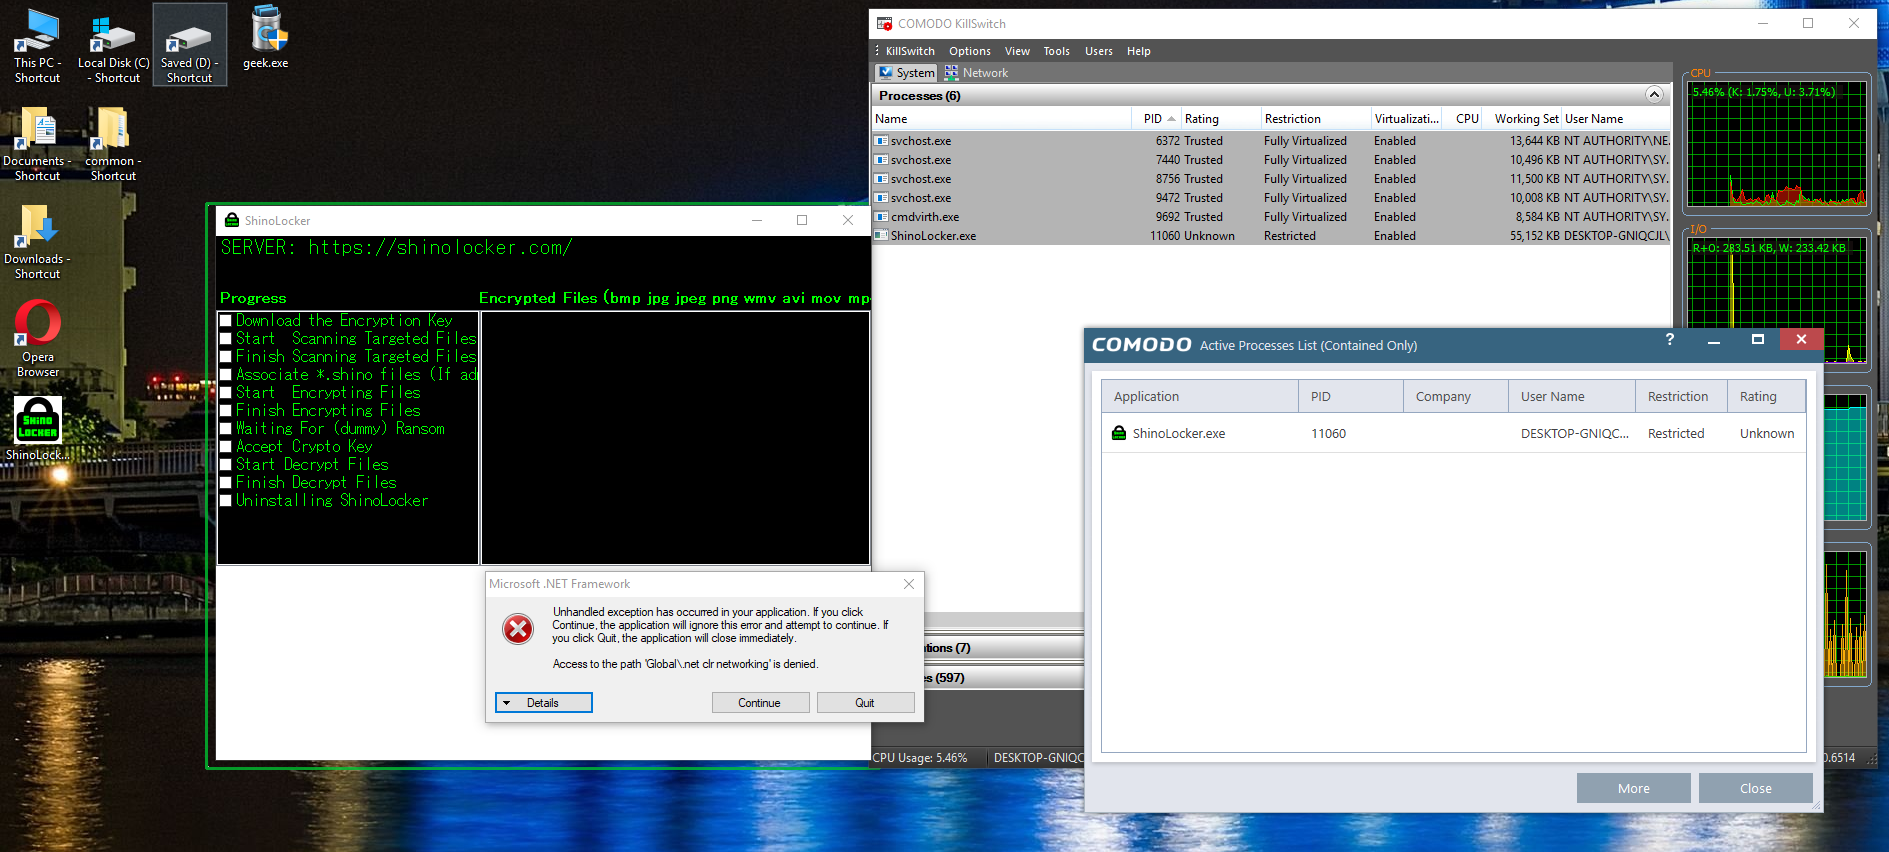Screen dimensions: 1889x852
Task: Toggle Start Scanning Targeted Files checkbox
Action: 226,339
